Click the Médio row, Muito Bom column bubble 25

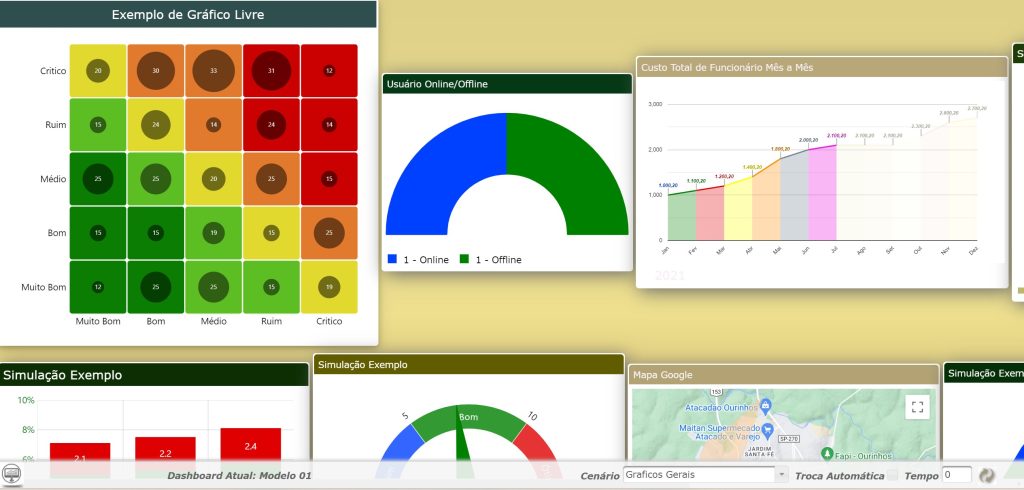click(x=98, y=179)
